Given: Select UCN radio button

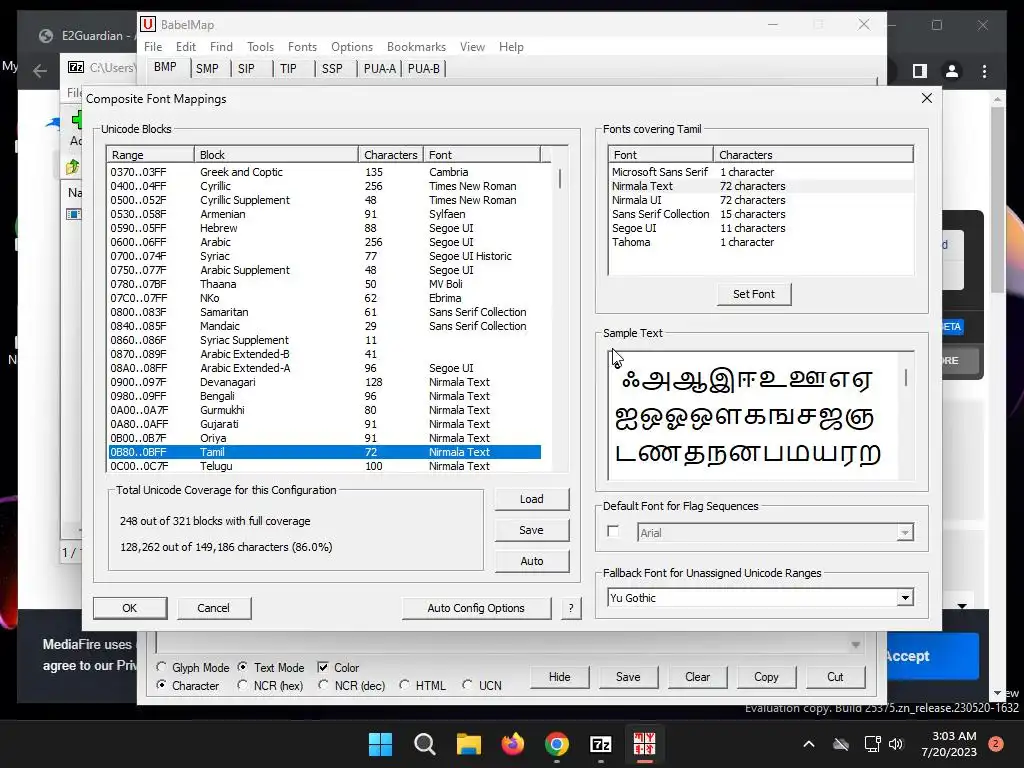Looking at the screenshot, I should 467,685.
